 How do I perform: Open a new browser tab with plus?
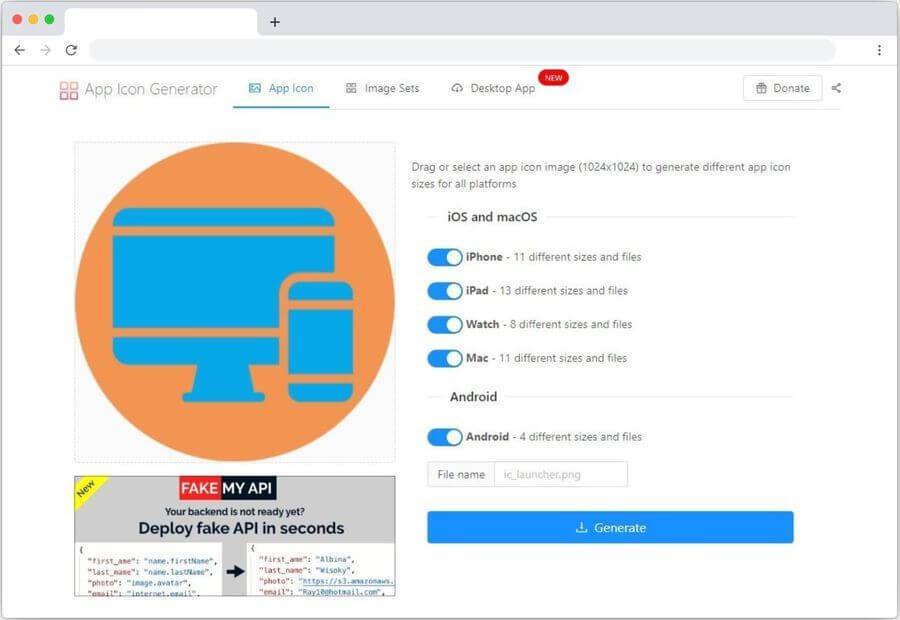[275, 22]
